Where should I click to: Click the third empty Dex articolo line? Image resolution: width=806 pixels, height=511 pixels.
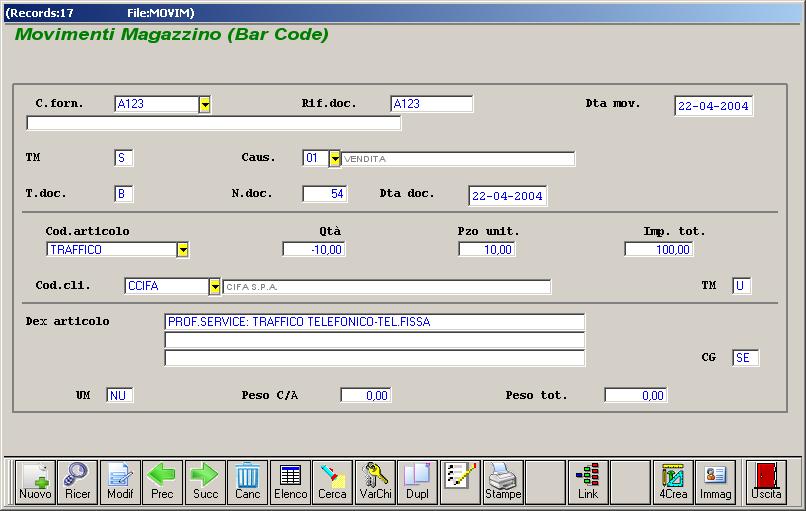pyautogui.click(x=374, y=358)
